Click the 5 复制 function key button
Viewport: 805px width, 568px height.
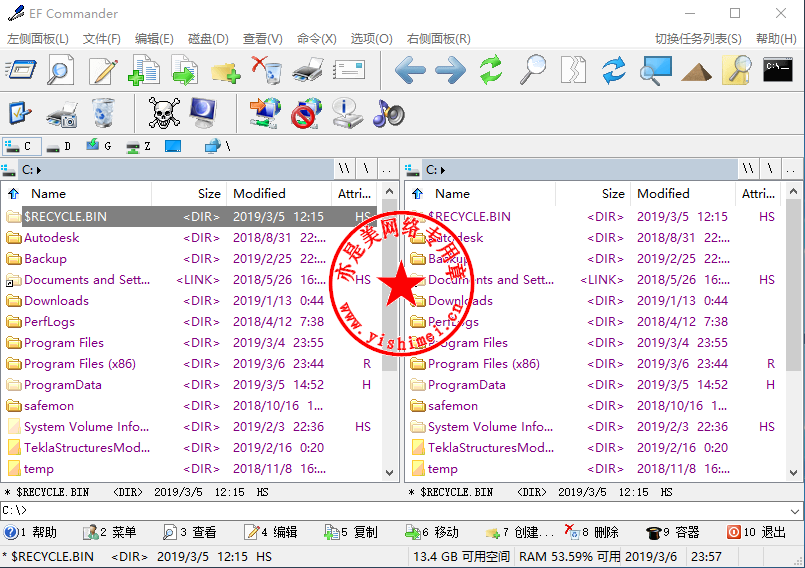pyautogui.click(x=352, y=532)
